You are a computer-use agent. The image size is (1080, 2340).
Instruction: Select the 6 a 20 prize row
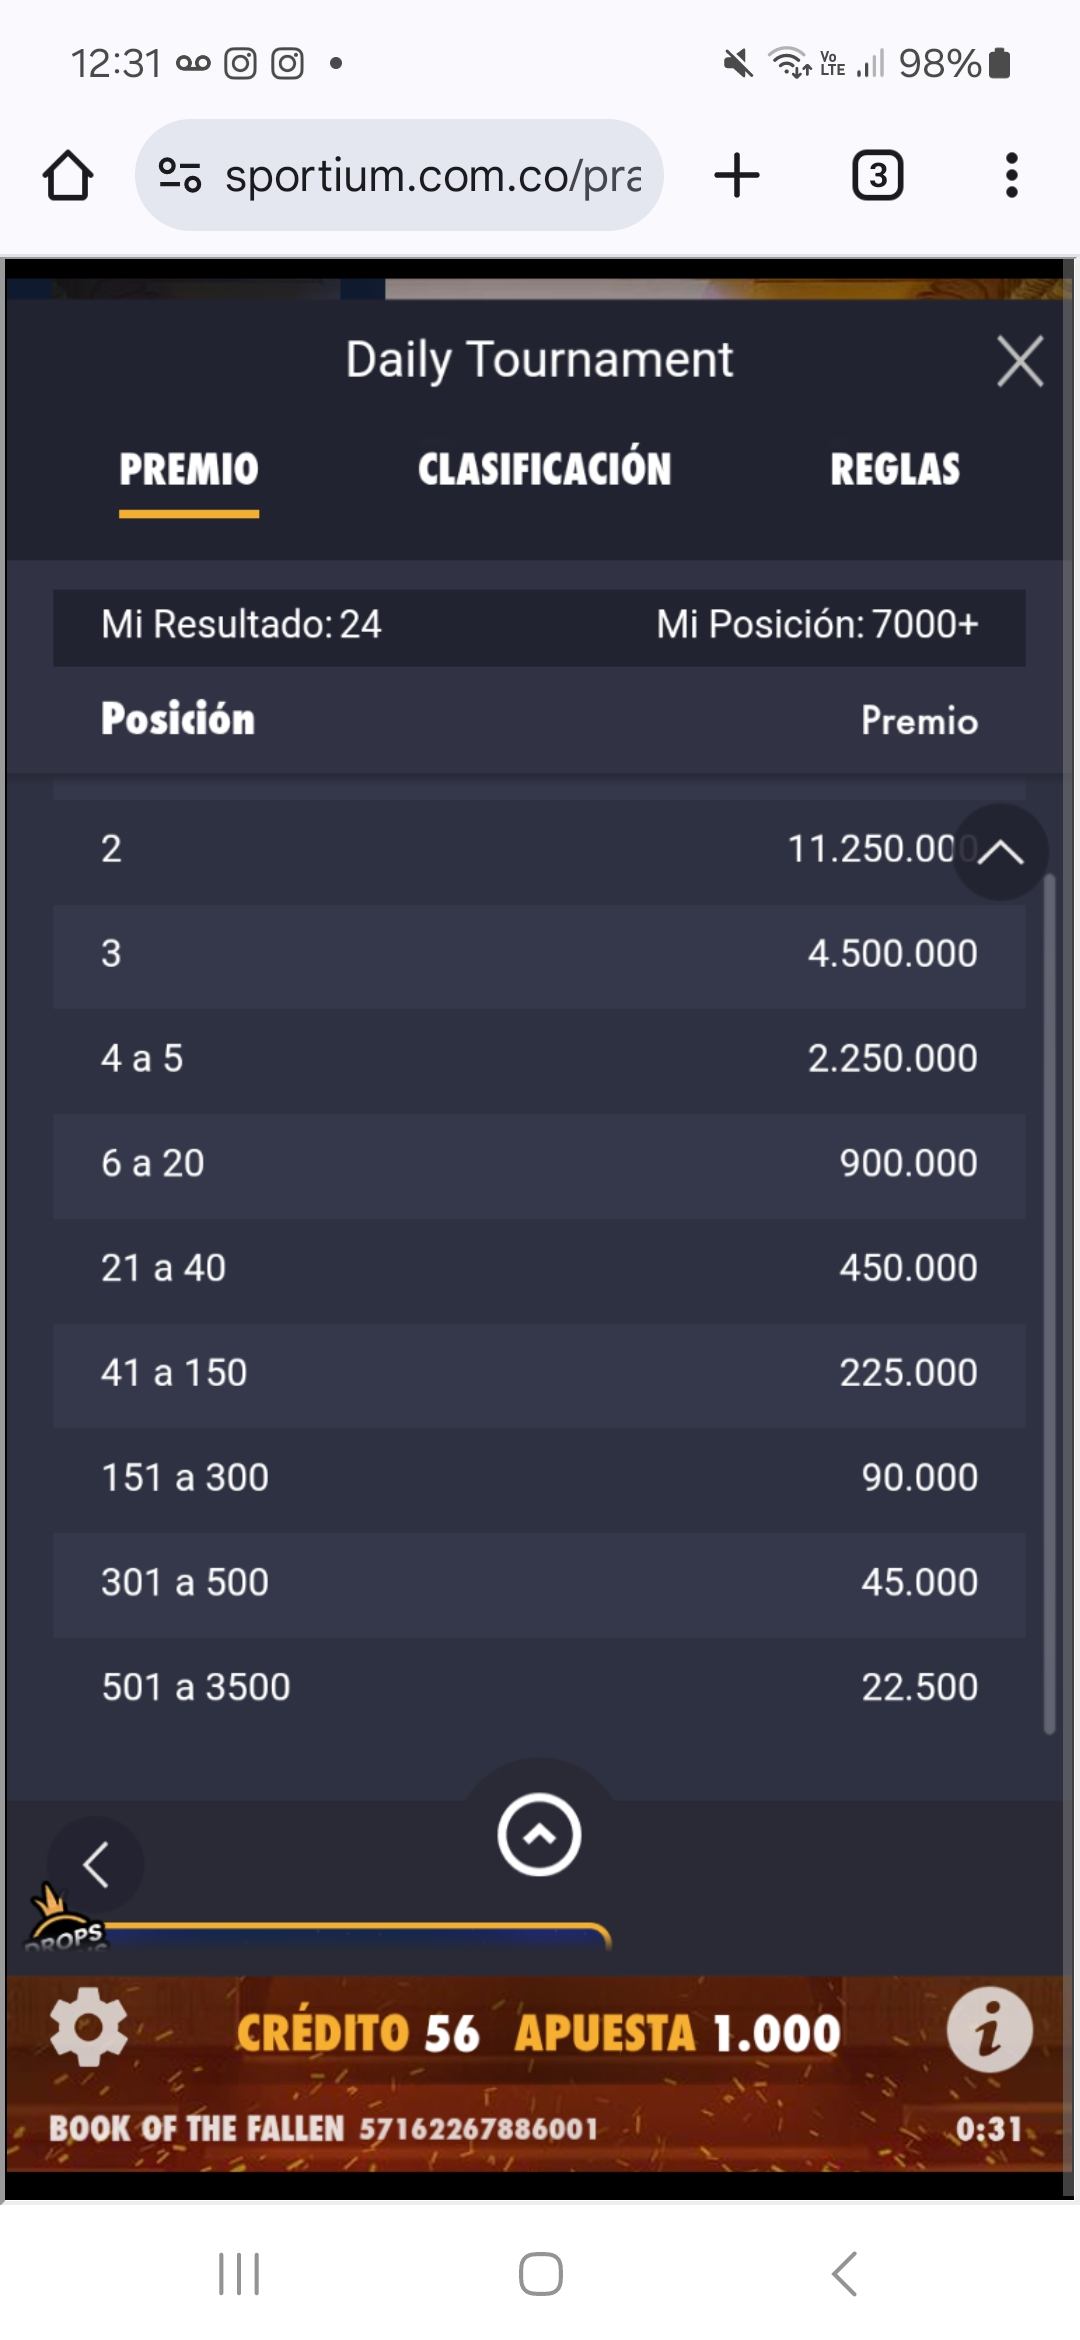click(x=539, y=1163)
